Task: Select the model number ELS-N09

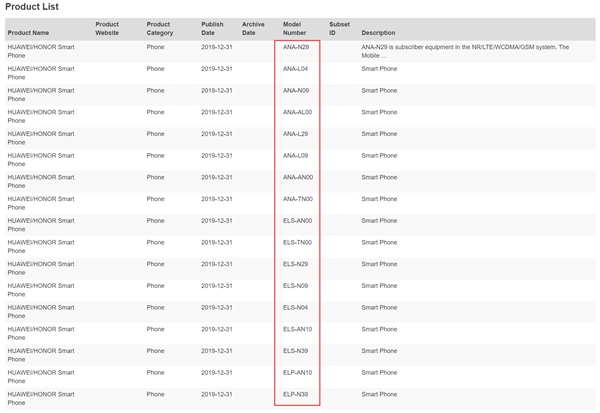Action: tap(295, 286)
